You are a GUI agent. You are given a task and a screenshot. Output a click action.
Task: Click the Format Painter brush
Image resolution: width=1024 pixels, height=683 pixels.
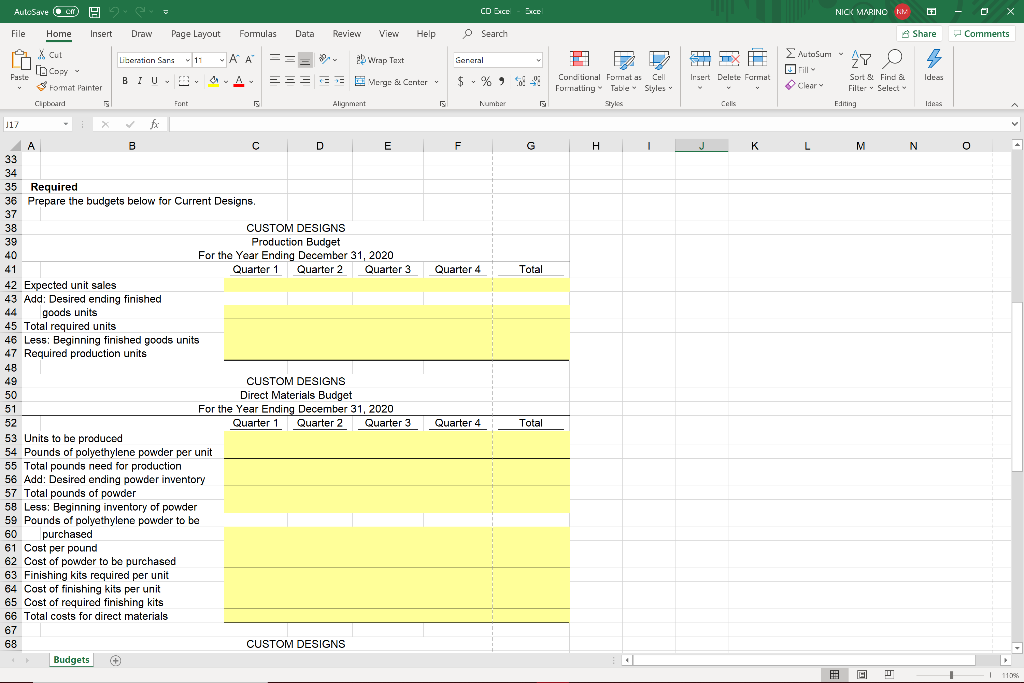point(69,87)
